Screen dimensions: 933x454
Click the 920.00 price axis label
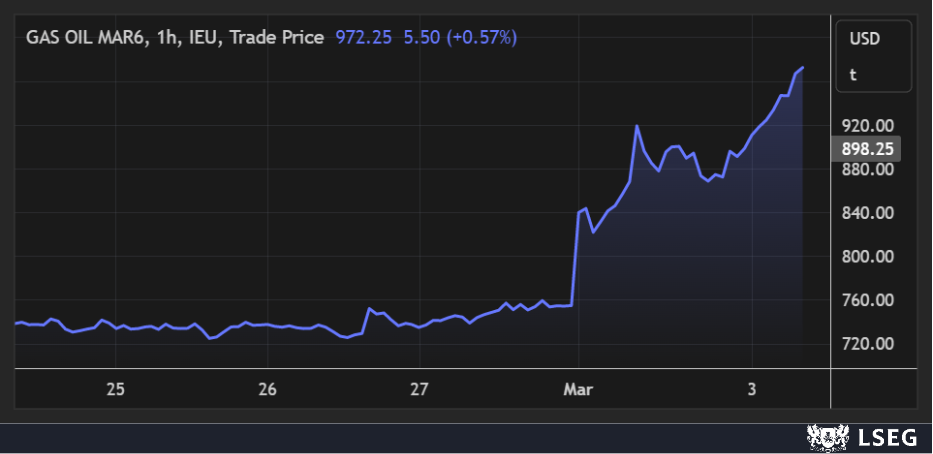click(x=868, y=126)
